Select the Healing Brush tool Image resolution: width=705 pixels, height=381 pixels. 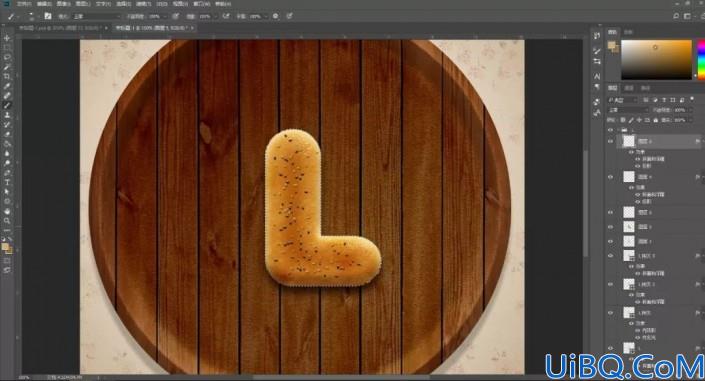7,95
